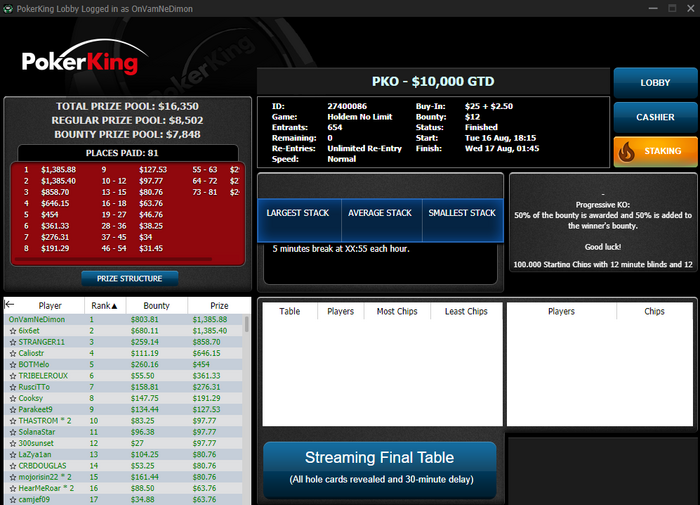Star the player LaZya1an
The height and width of the screenshot is (505, 700).
12,455
